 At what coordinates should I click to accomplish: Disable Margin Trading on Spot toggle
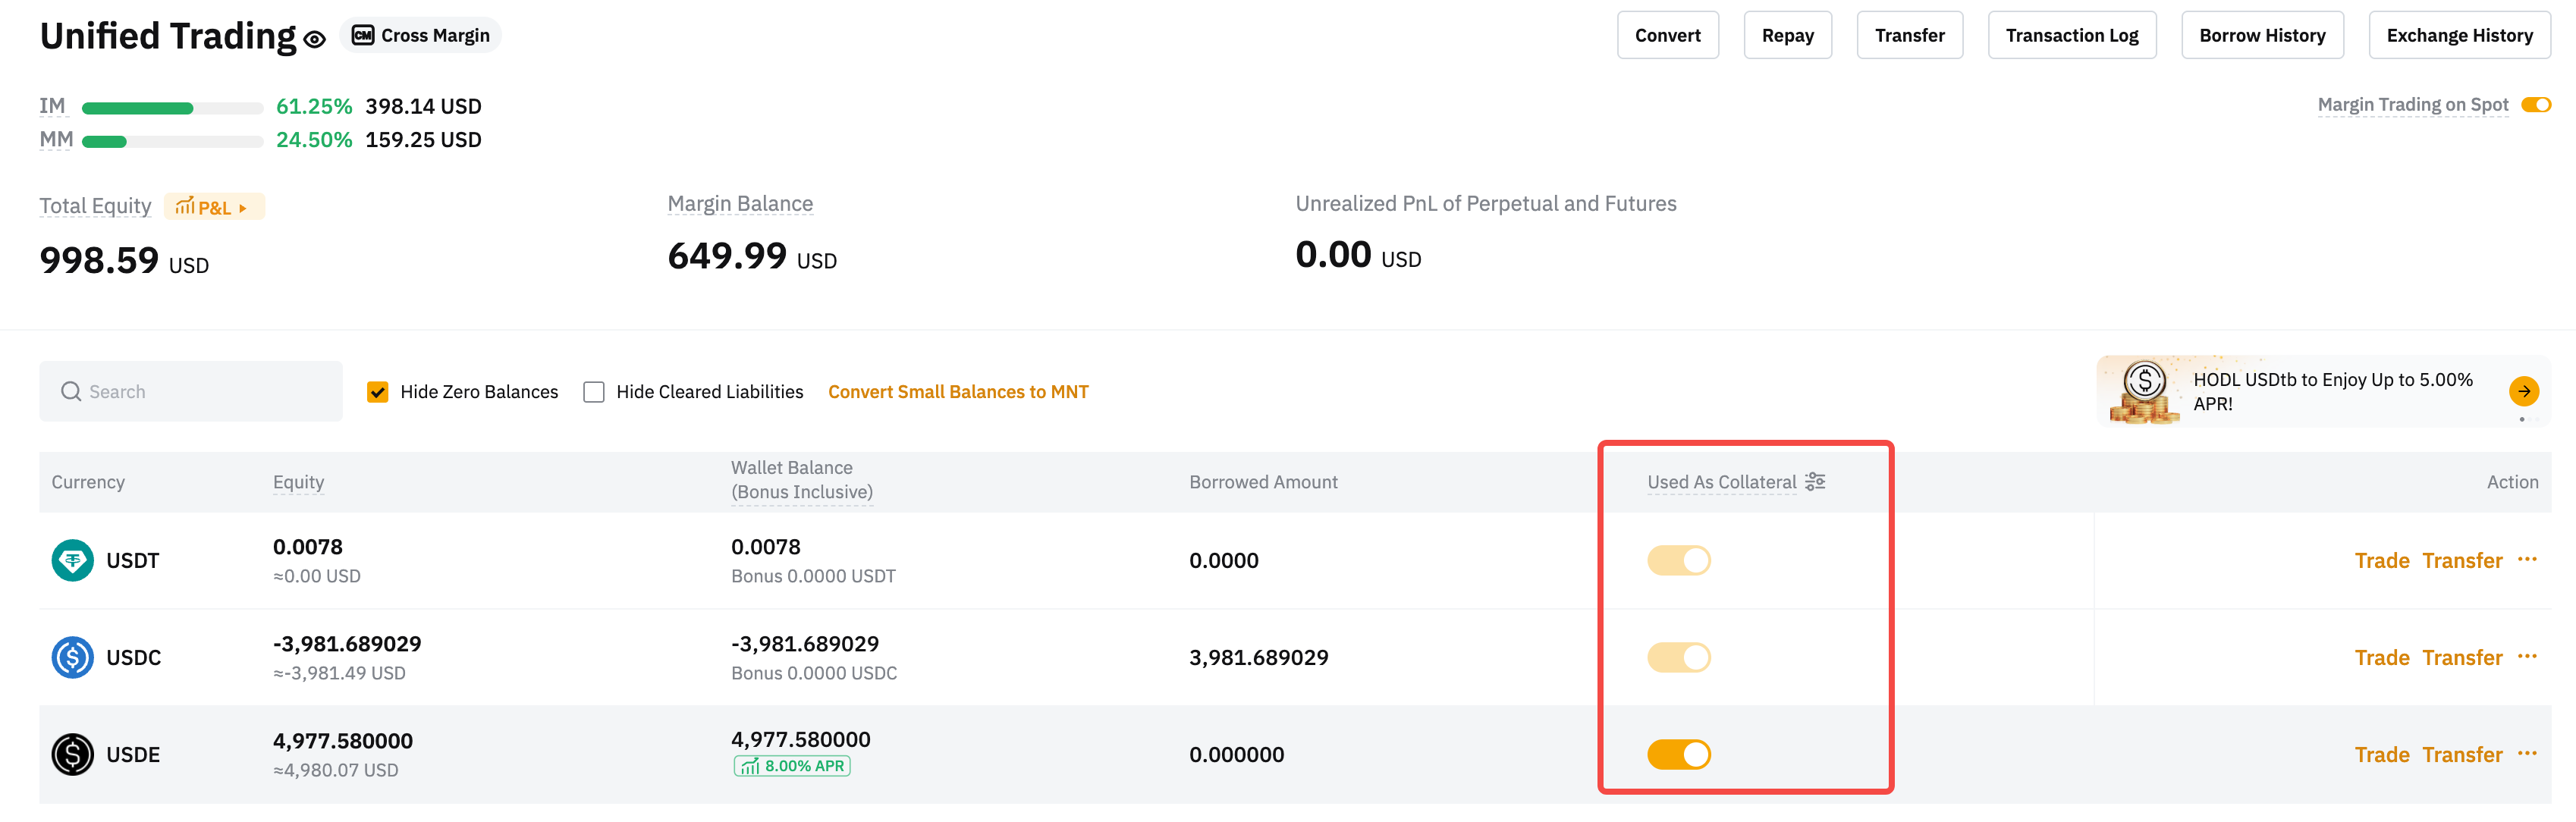click(2536, 105)
